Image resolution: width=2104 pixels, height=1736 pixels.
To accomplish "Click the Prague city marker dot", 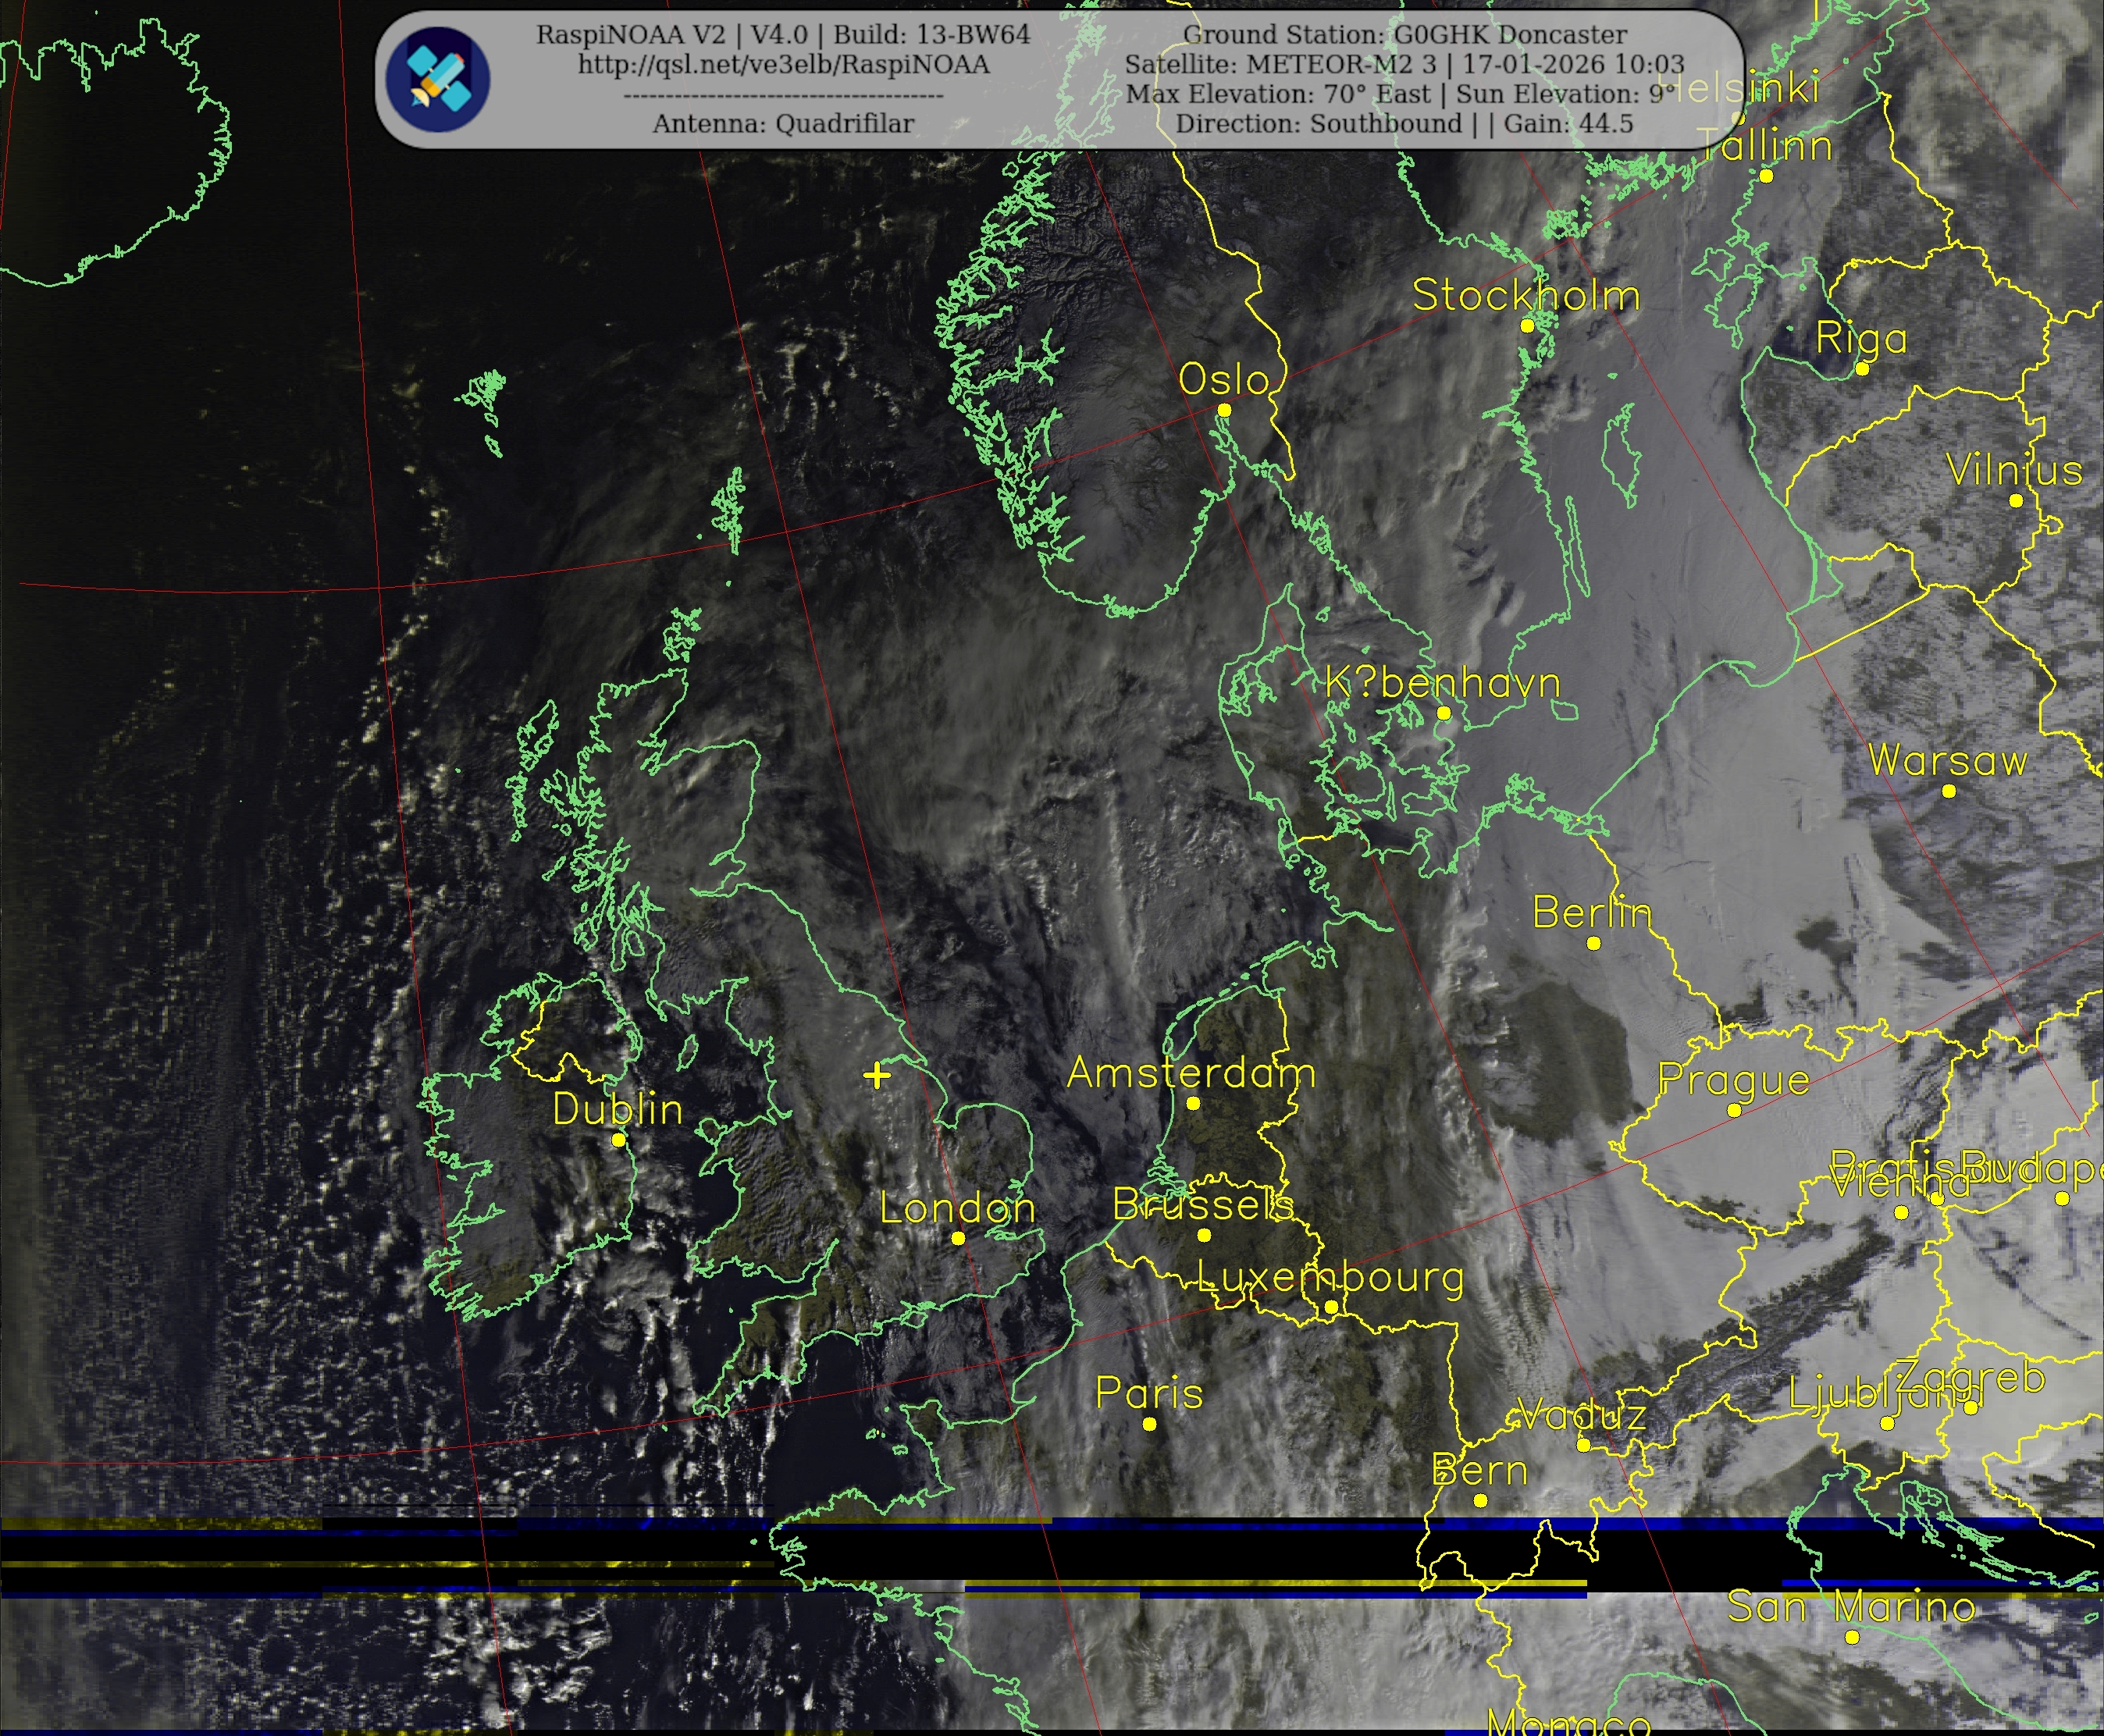I will pyautogui.click(x=1735, y=1110).
